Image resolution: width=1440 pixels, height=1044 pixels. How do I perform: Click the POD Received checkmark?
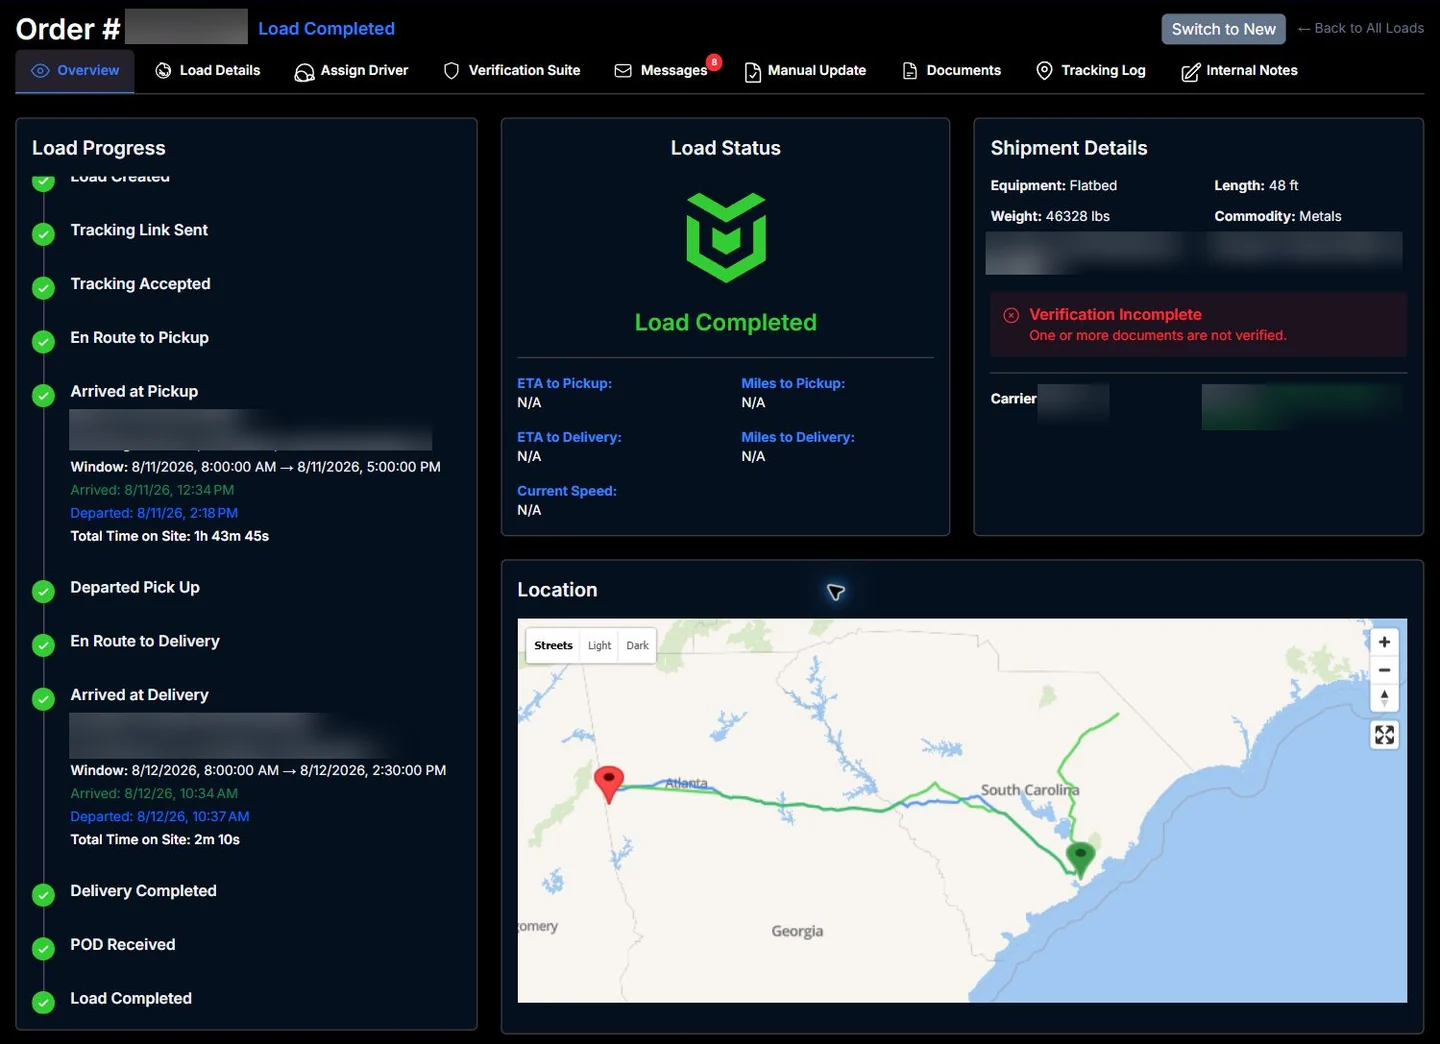pos(43,948)
